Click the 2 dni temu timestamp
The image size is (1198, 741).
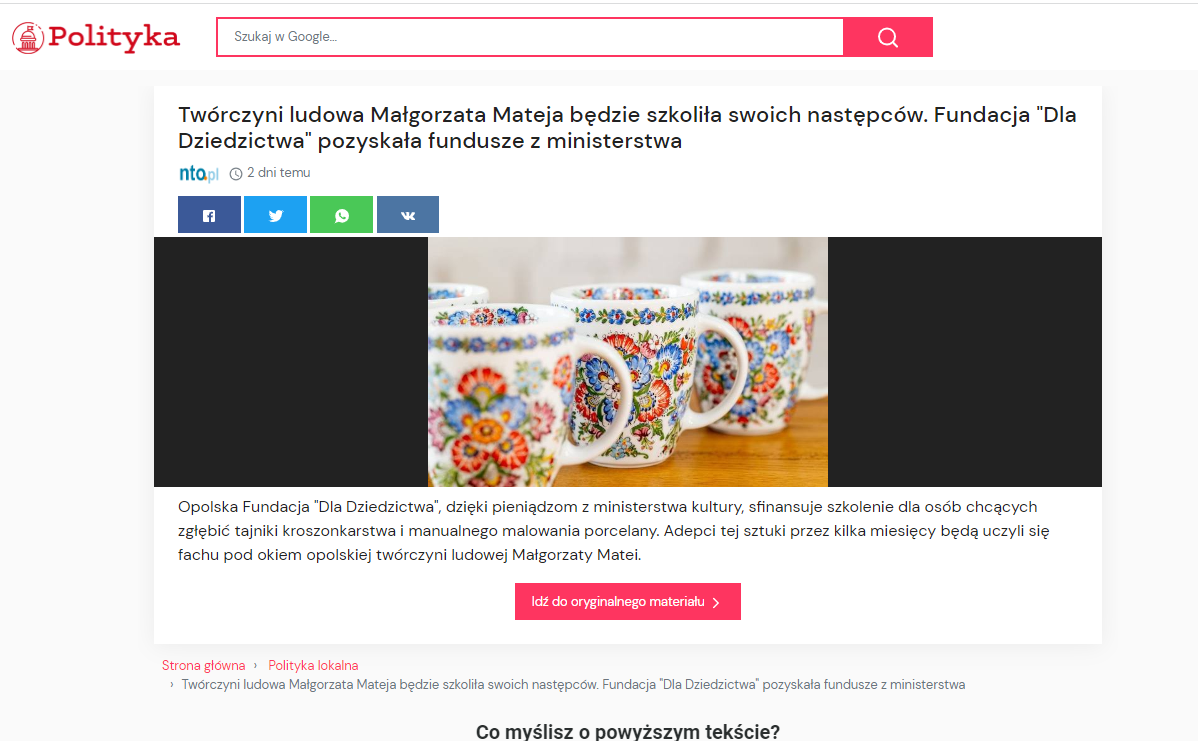[279, 173]
